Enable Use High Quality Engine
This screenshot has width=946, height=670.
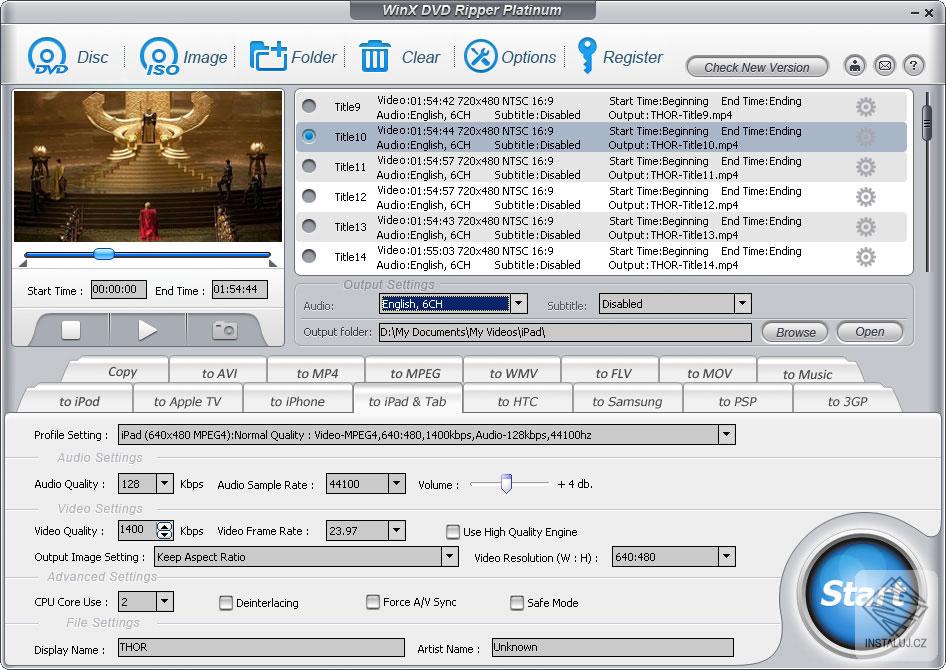[x=453, y=532]
